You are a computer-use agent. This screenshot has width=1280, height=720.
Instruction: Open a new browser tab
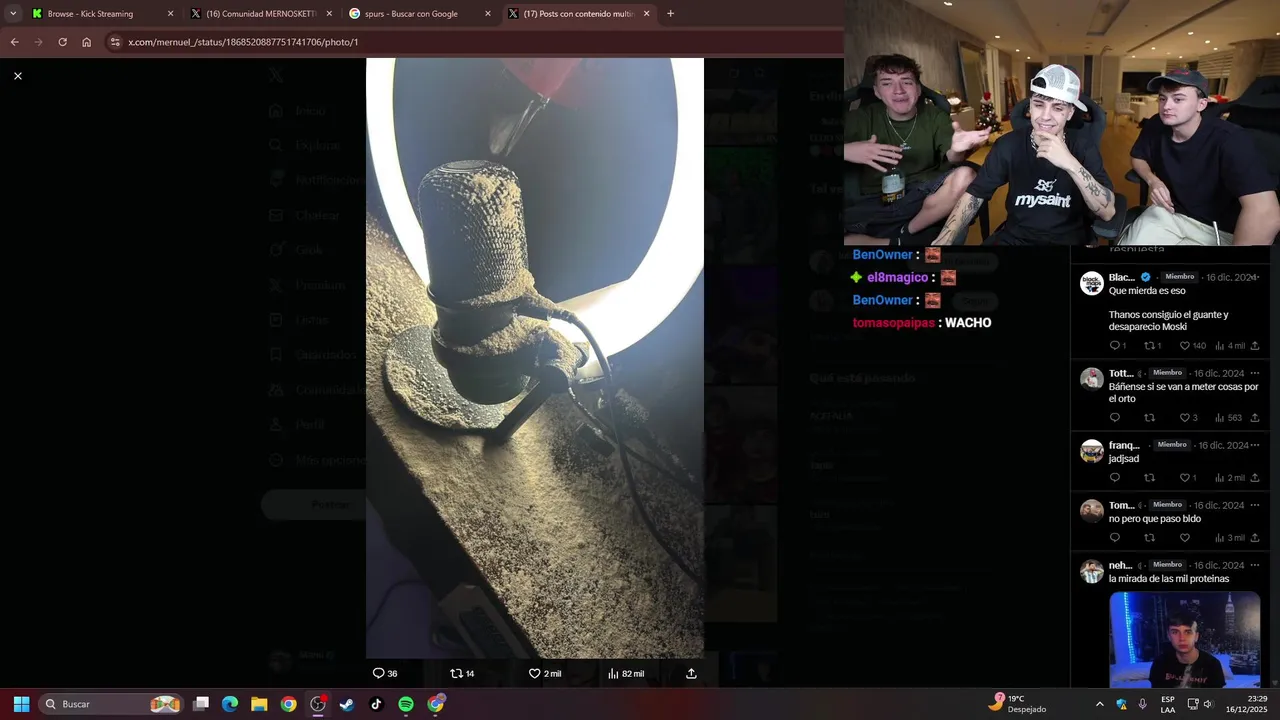click(670, 13)
